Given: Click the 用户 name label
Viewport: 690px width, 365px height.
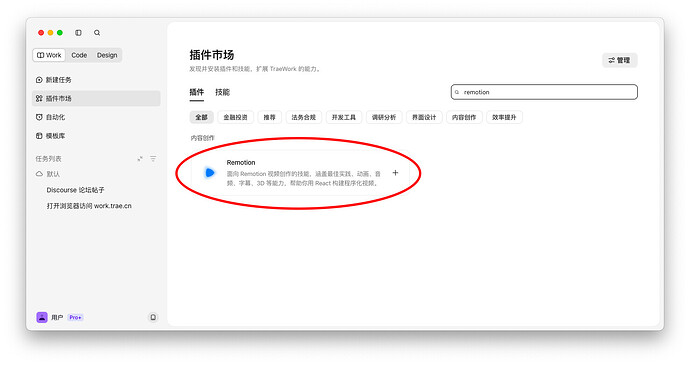Looking at the screenshot, I should click(x=57, y=317).
